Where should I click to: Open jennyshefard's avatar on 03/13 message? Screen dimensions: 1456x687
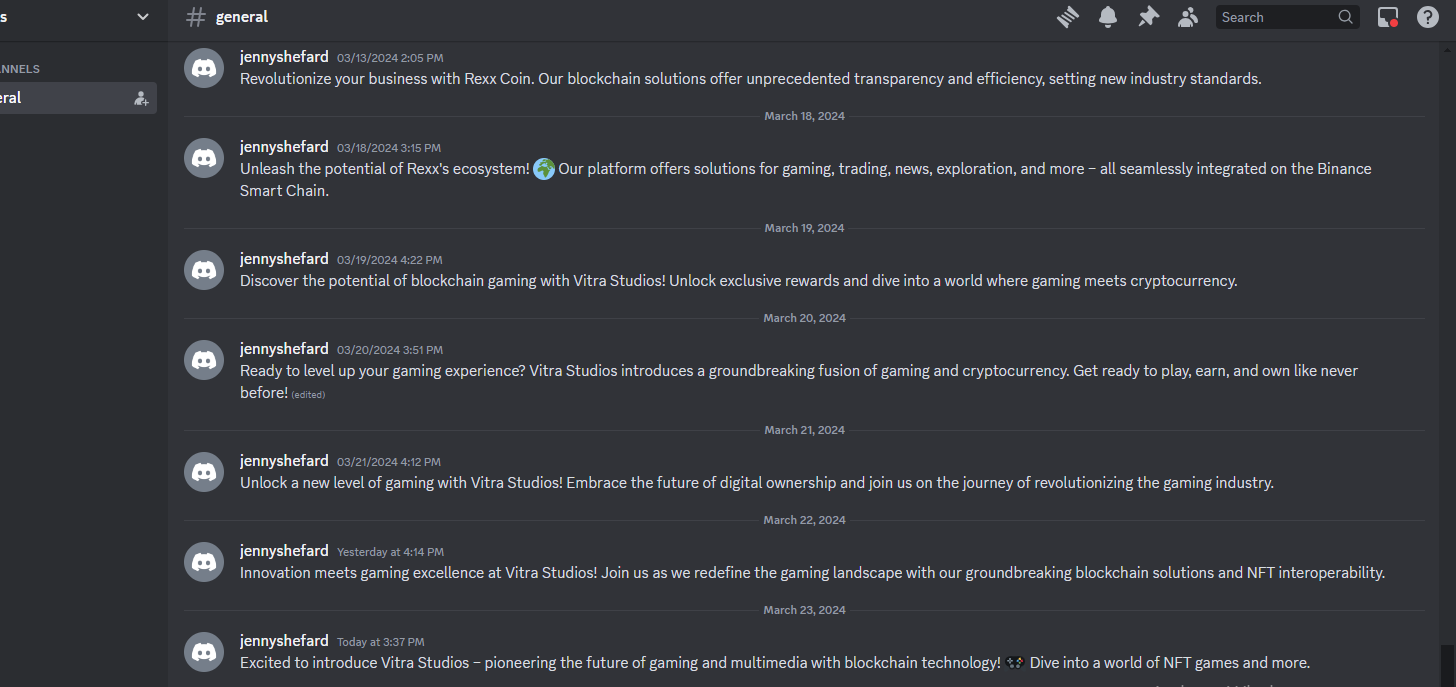(x=204, y=68)
